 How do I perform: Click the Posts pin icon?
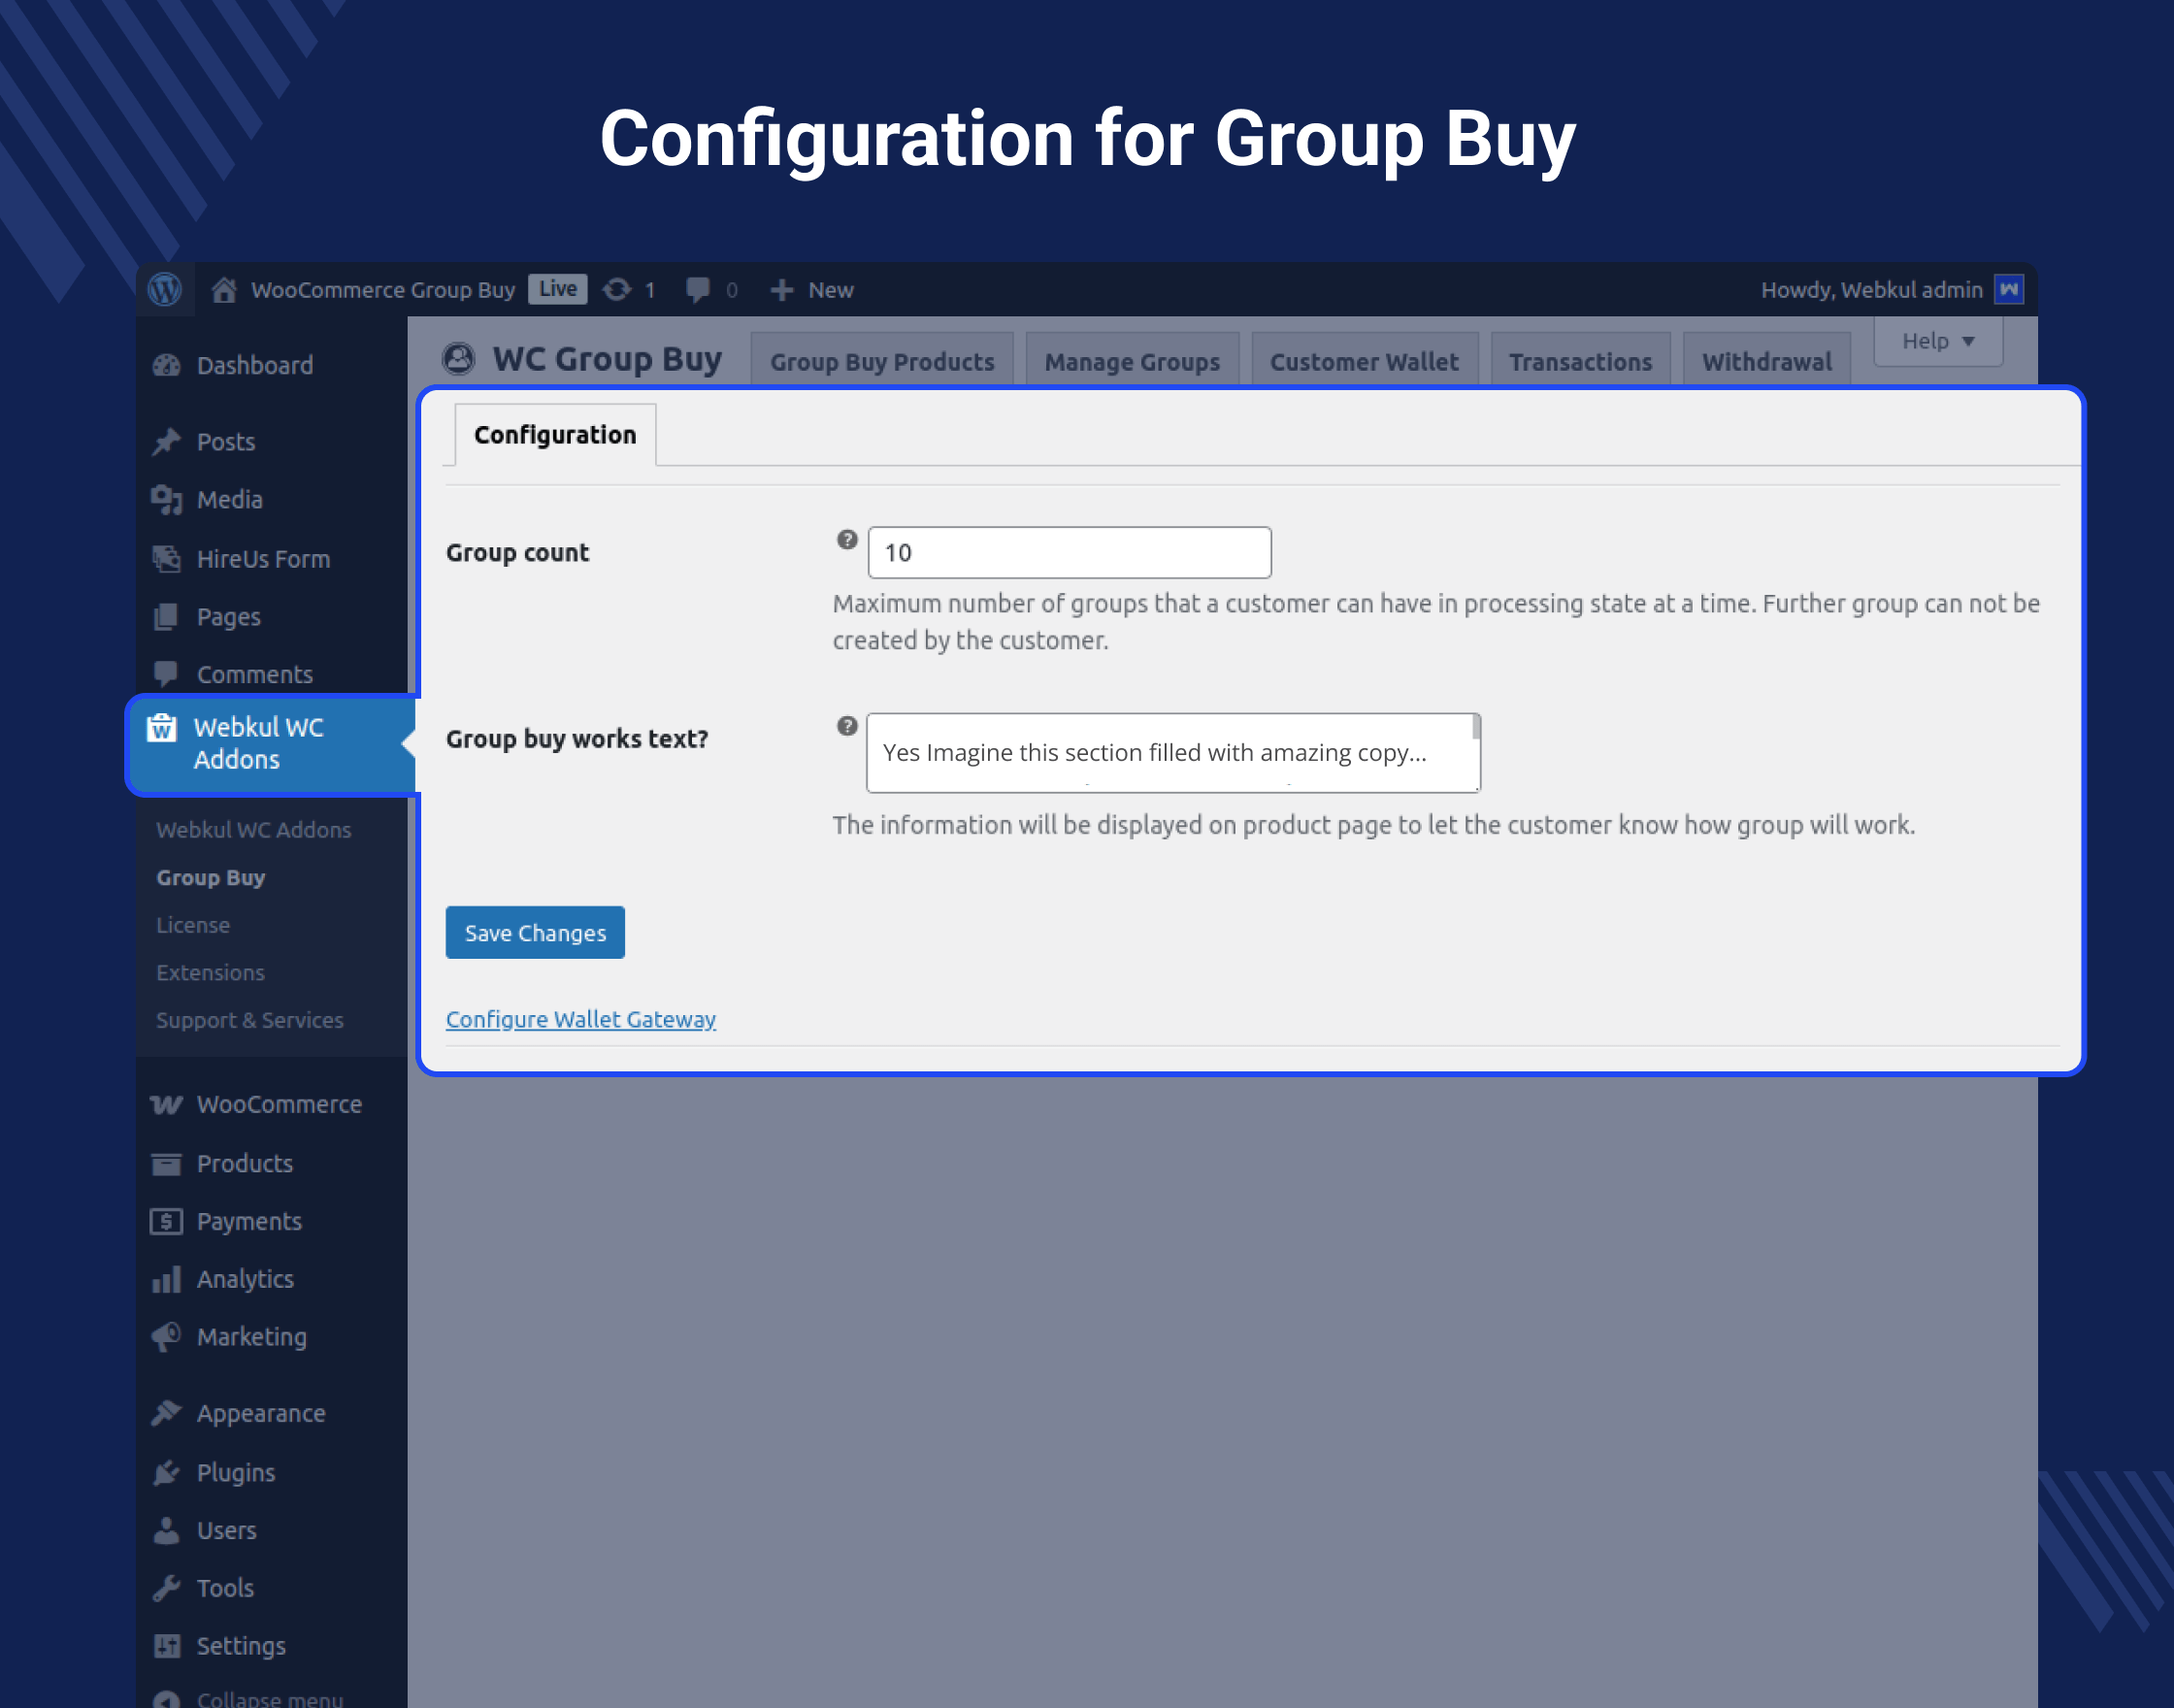(167, 442)
